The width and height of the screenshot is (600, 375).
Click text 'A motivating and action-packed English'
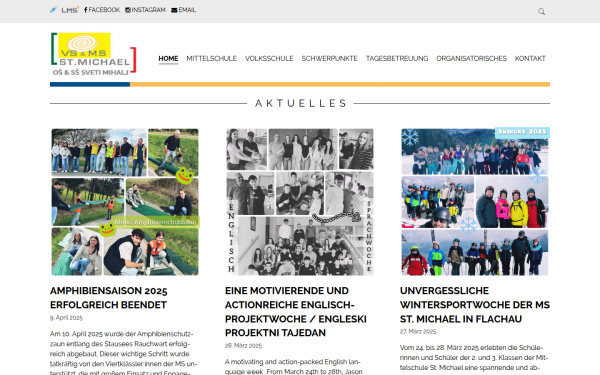[x=293, y=366]
